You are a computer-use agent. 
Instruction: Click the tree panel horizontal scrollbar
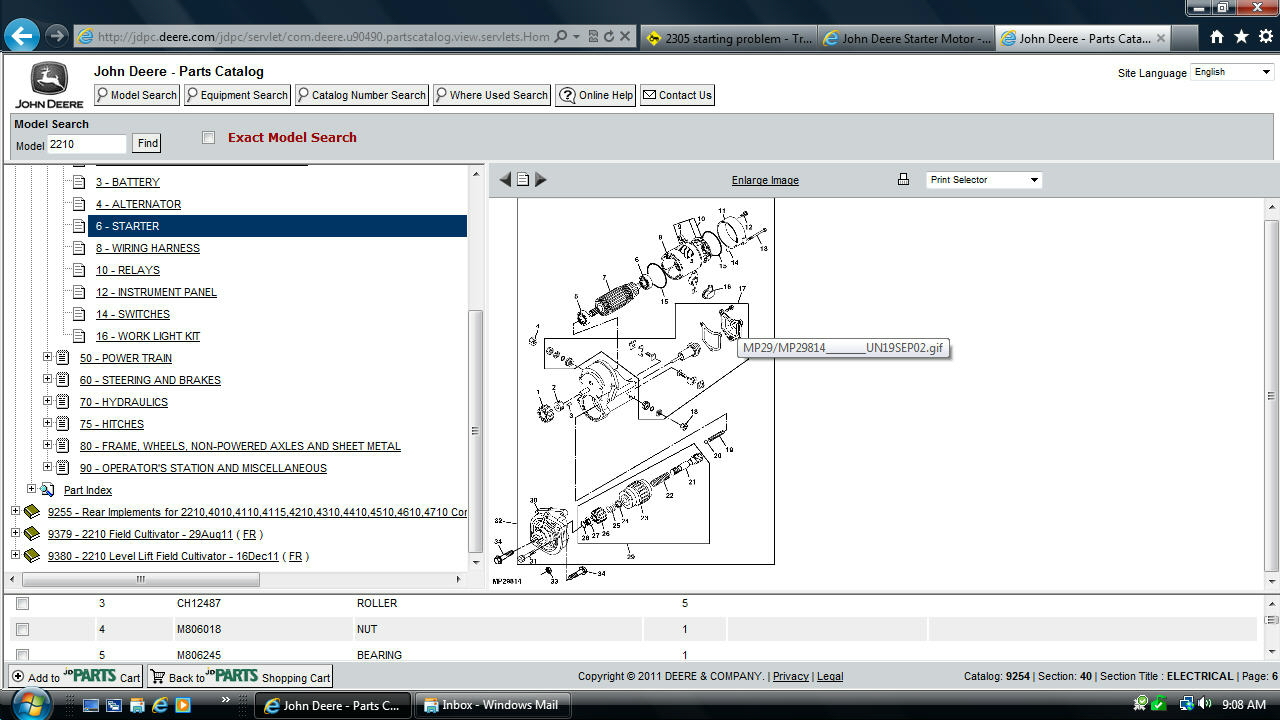click(140, 579)
